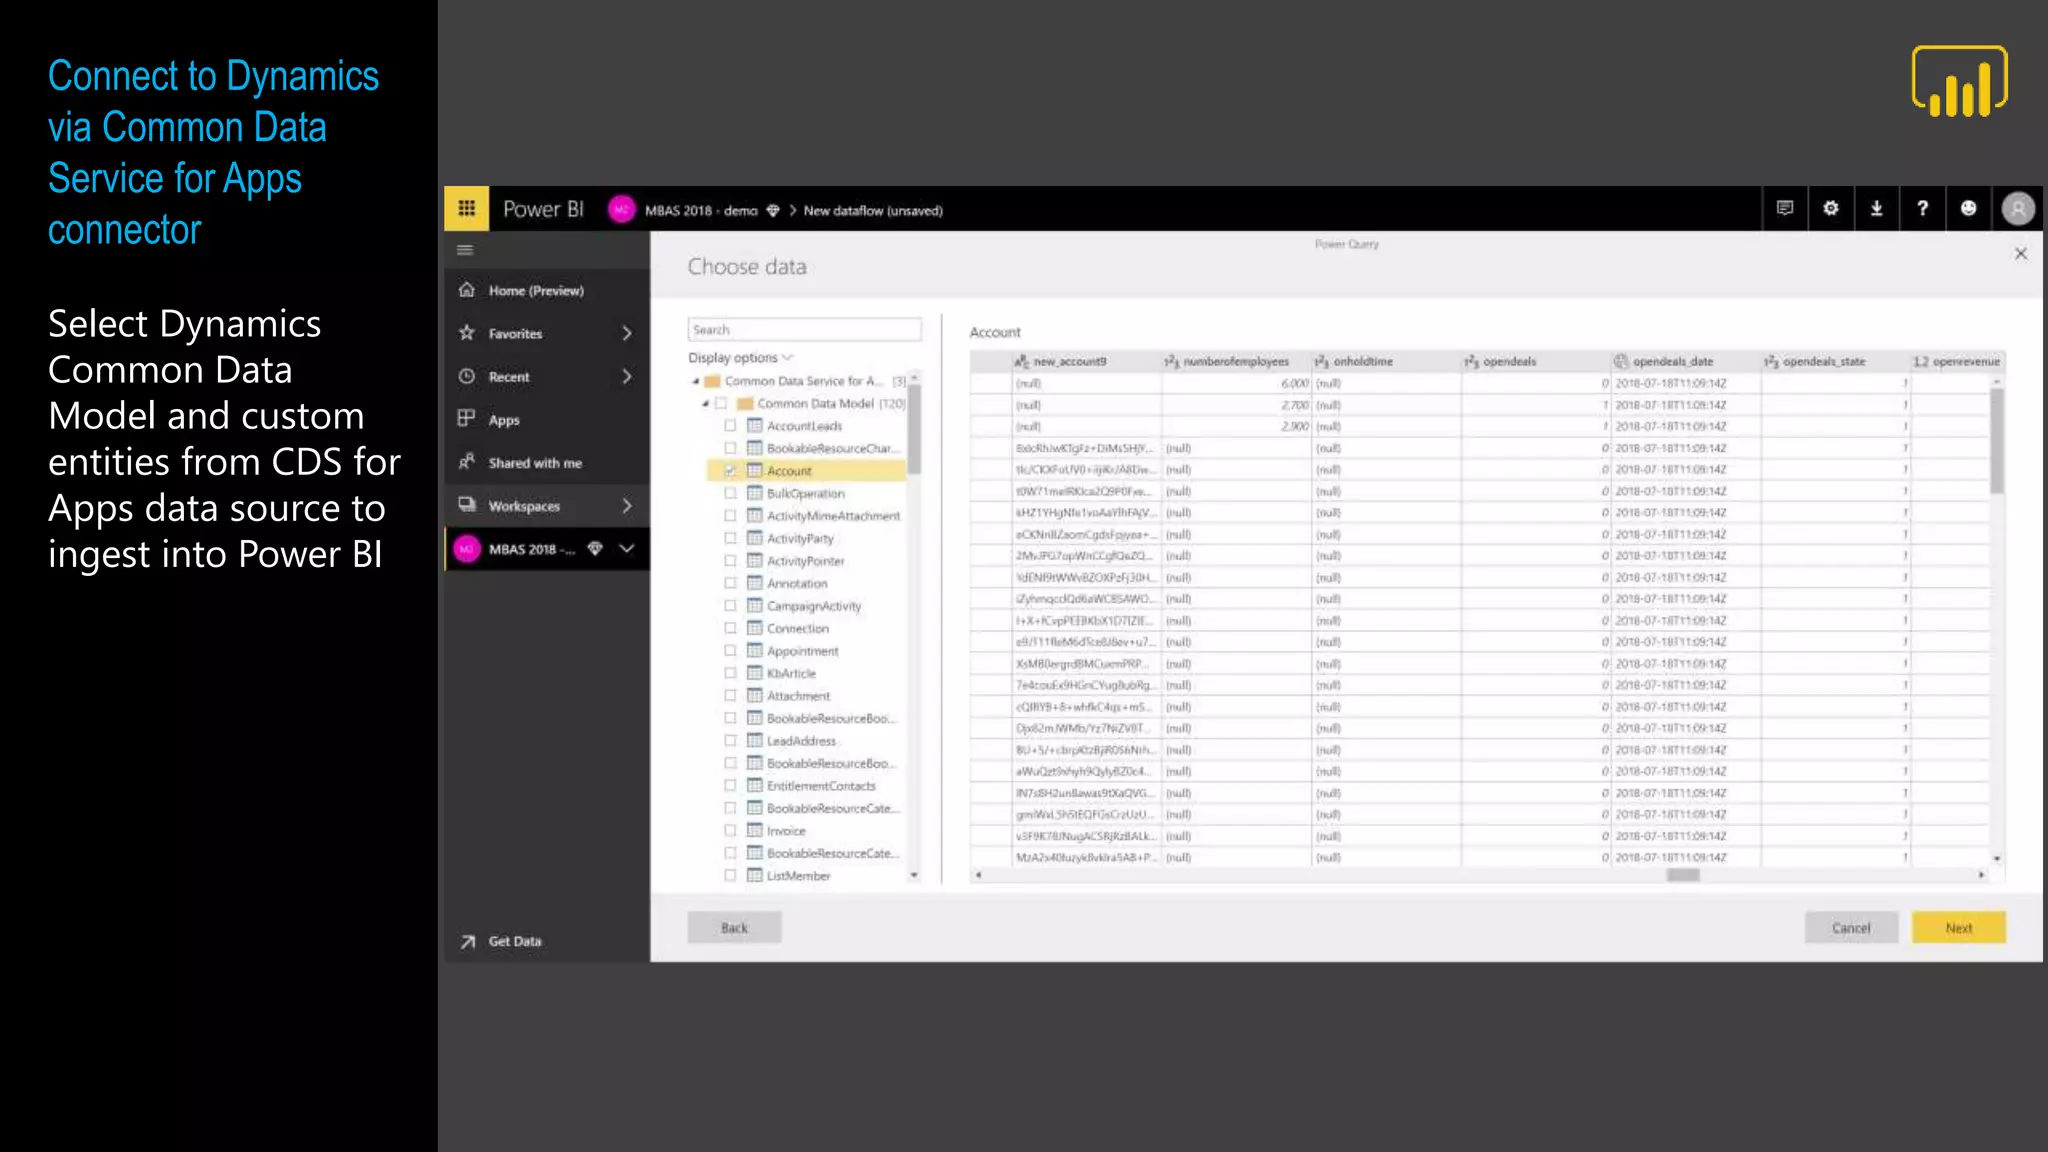Click the Back button
Viewport: 2048px width, 1152px height.
pos(734,928)
